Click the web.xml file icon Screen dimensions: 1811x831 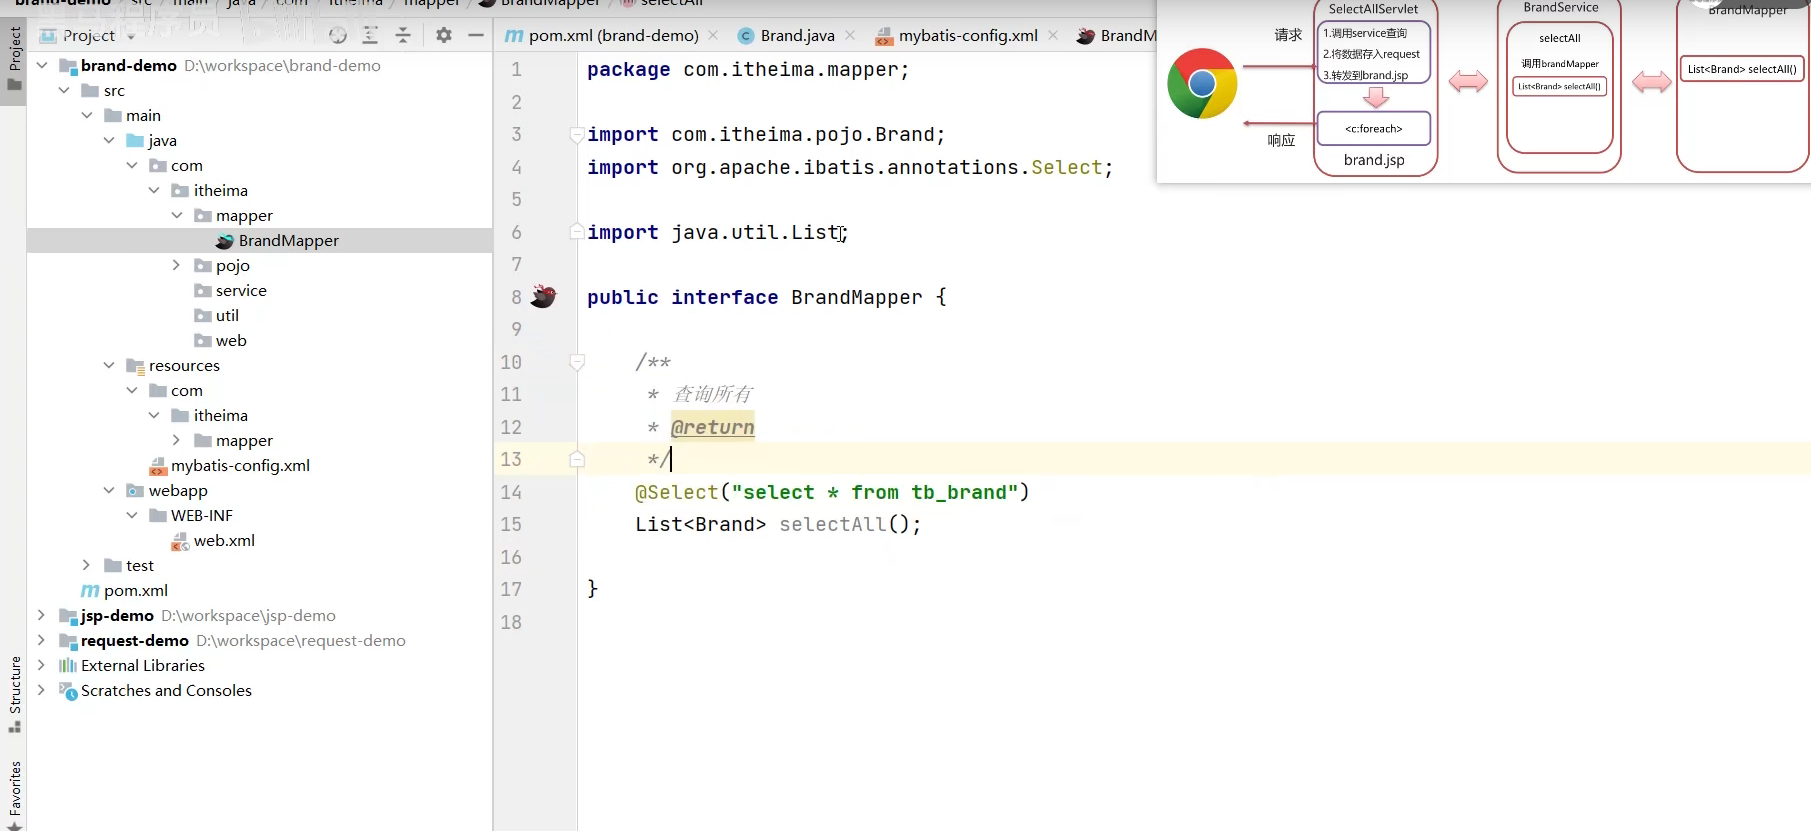click(x=180, y=541)
